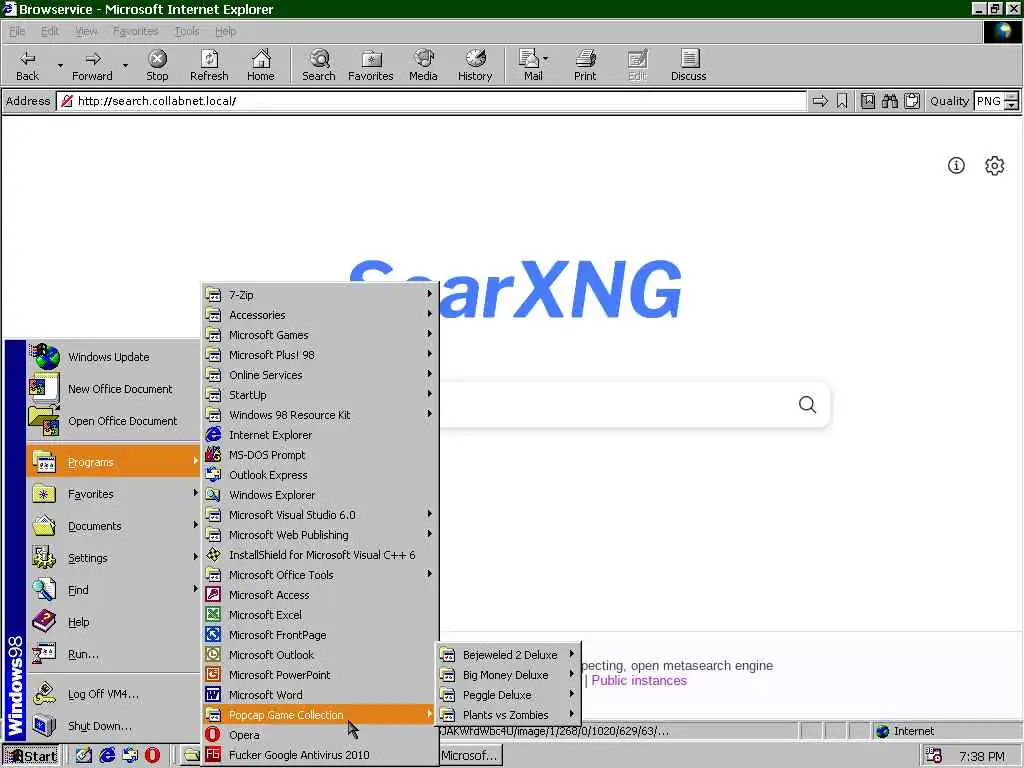Click the binoculars find icon
Image resolution: width=1024 pixels, height=768 pixels.
pos(889,101)
